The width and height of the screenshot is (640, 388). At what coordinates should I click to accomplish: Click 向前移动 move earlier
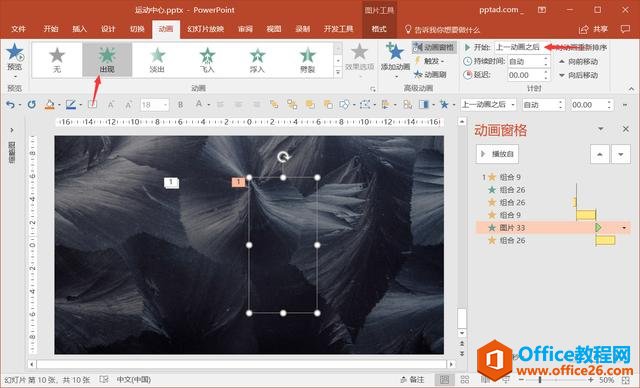tap(578, 62)
